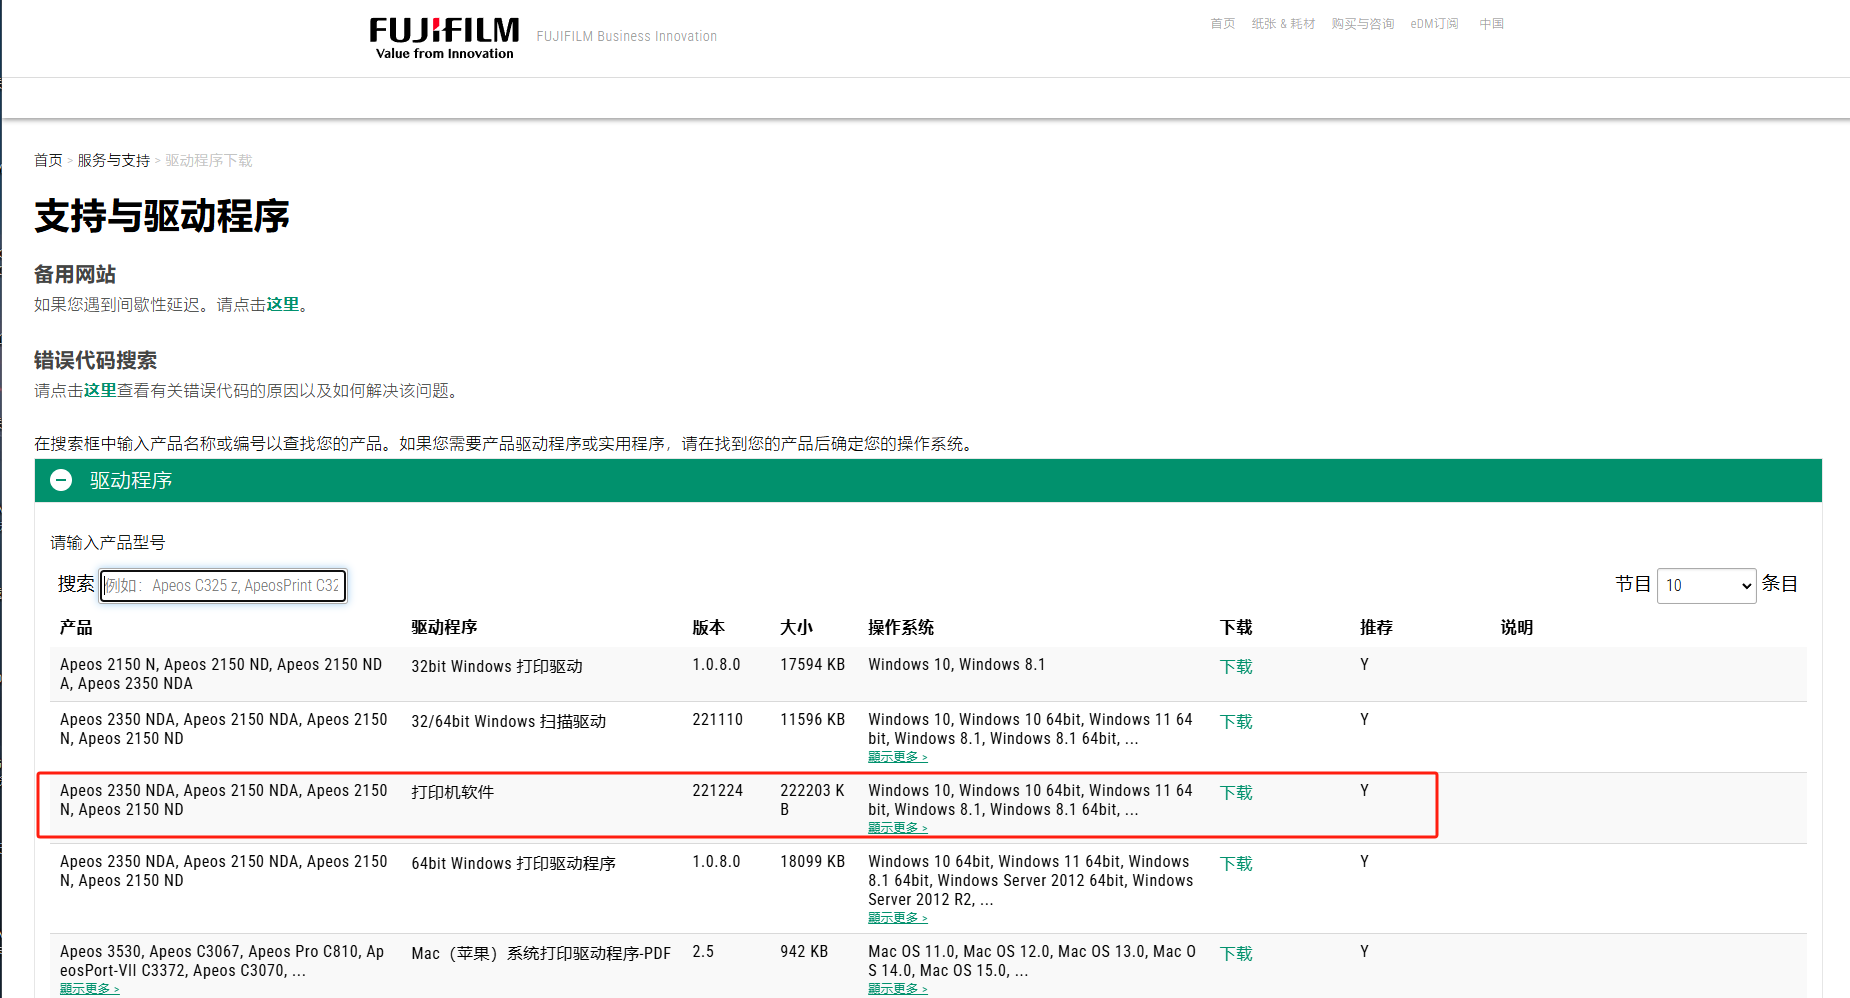Open the entries-per-page dropdown showing 10

1706,585
